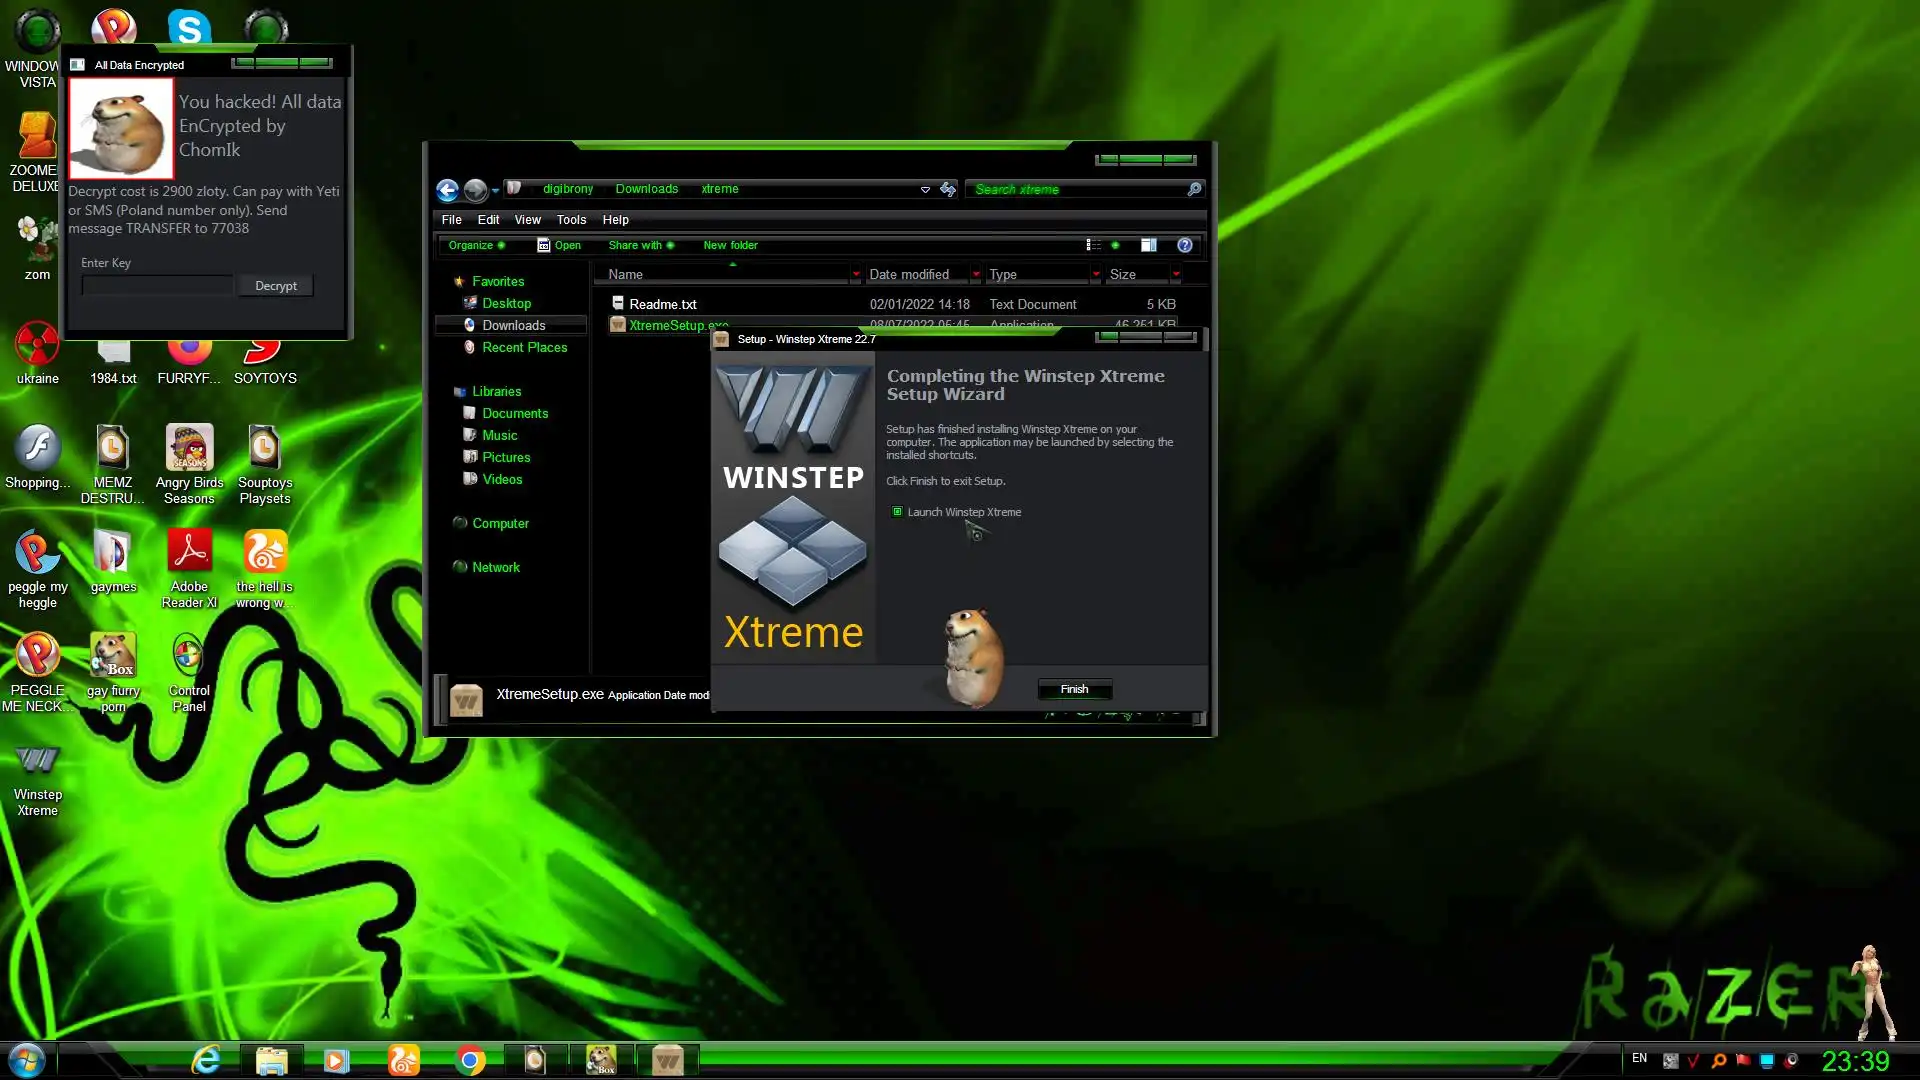Image resolution: width=1920 pixels, height=1080 pixels.
Task: Open Google Chrome from the taskbar
Action: pyautogui.click(x=470, y=1060)
